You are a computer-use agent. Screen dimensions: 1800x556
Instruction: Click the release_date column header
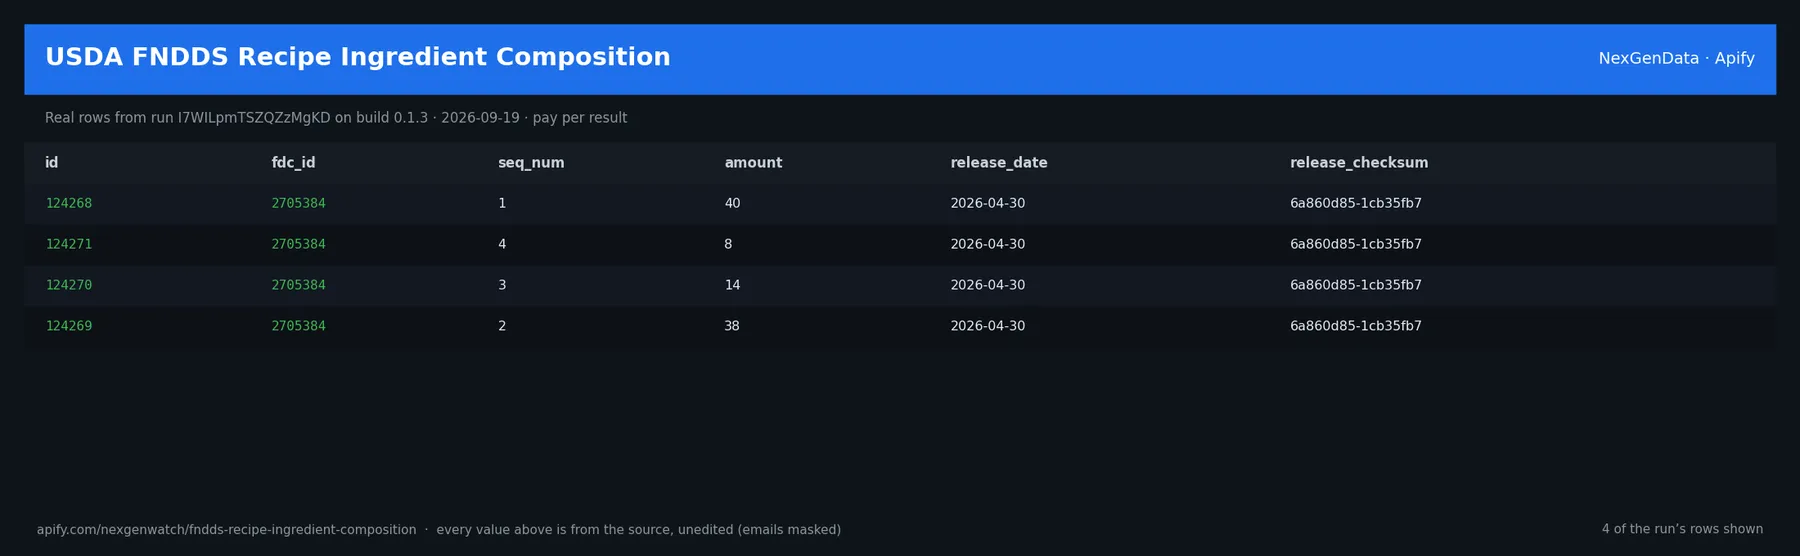[x=999, y=163]
